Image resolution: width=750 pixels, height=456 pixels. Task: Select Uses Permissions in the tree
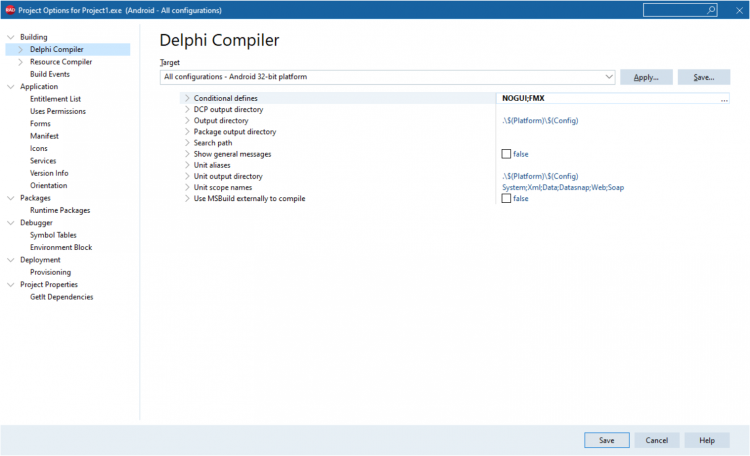(x=58, y=111)
